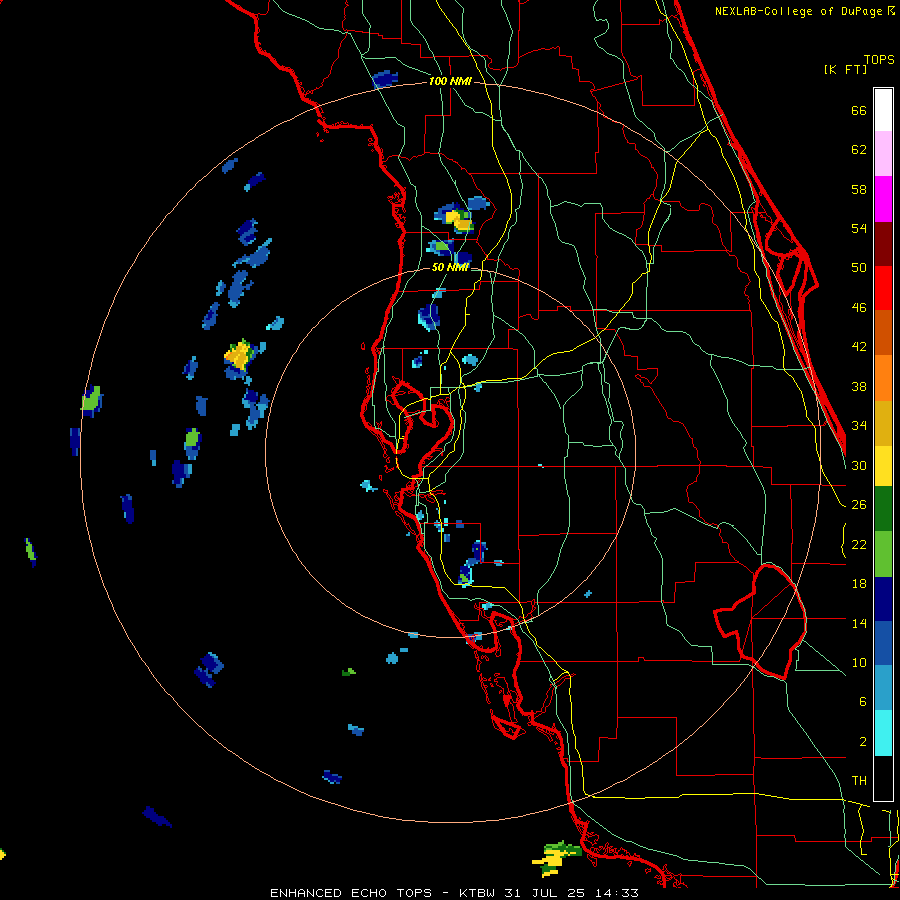
Task: Click the 54 value on the legend
Action: (x=859, y=228)
